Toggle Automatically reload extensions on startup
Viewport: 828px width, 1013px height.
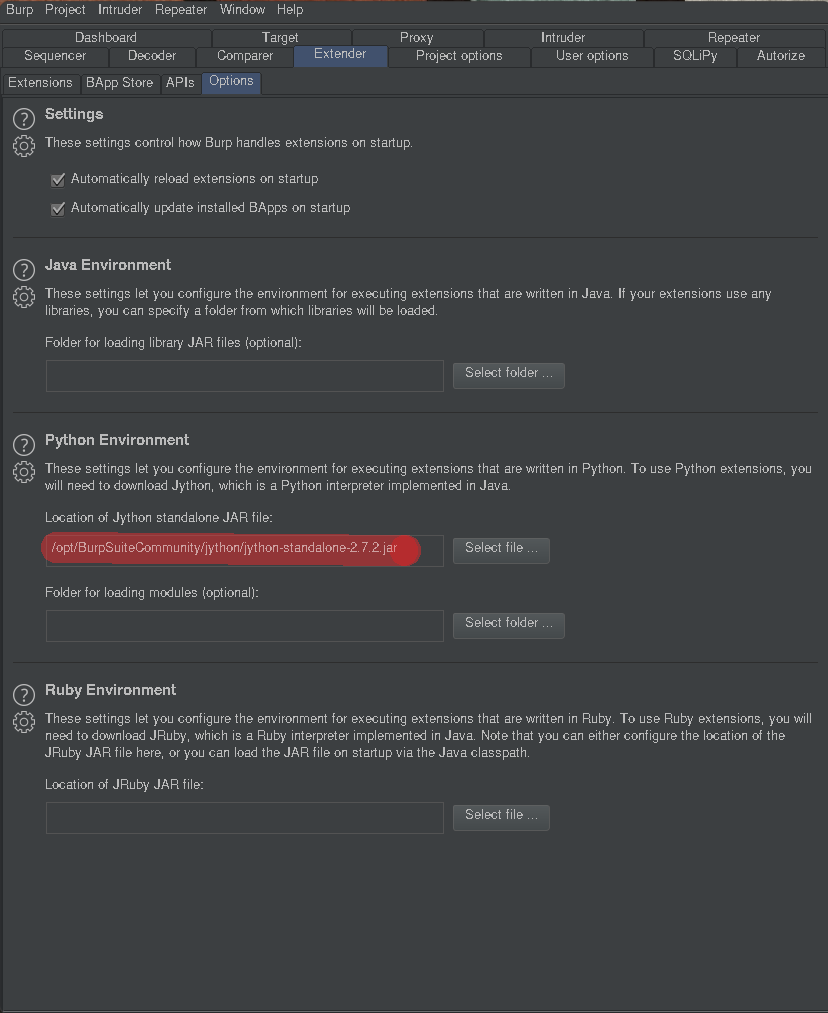[58, 179]
